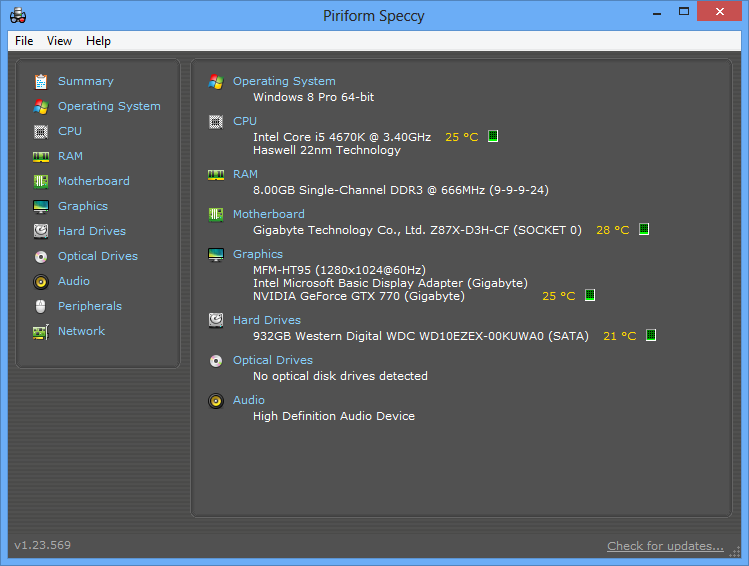This screenshot has height=566, width=749.
Task: Click the Speccy app icon in title bar
Action: 18,15
